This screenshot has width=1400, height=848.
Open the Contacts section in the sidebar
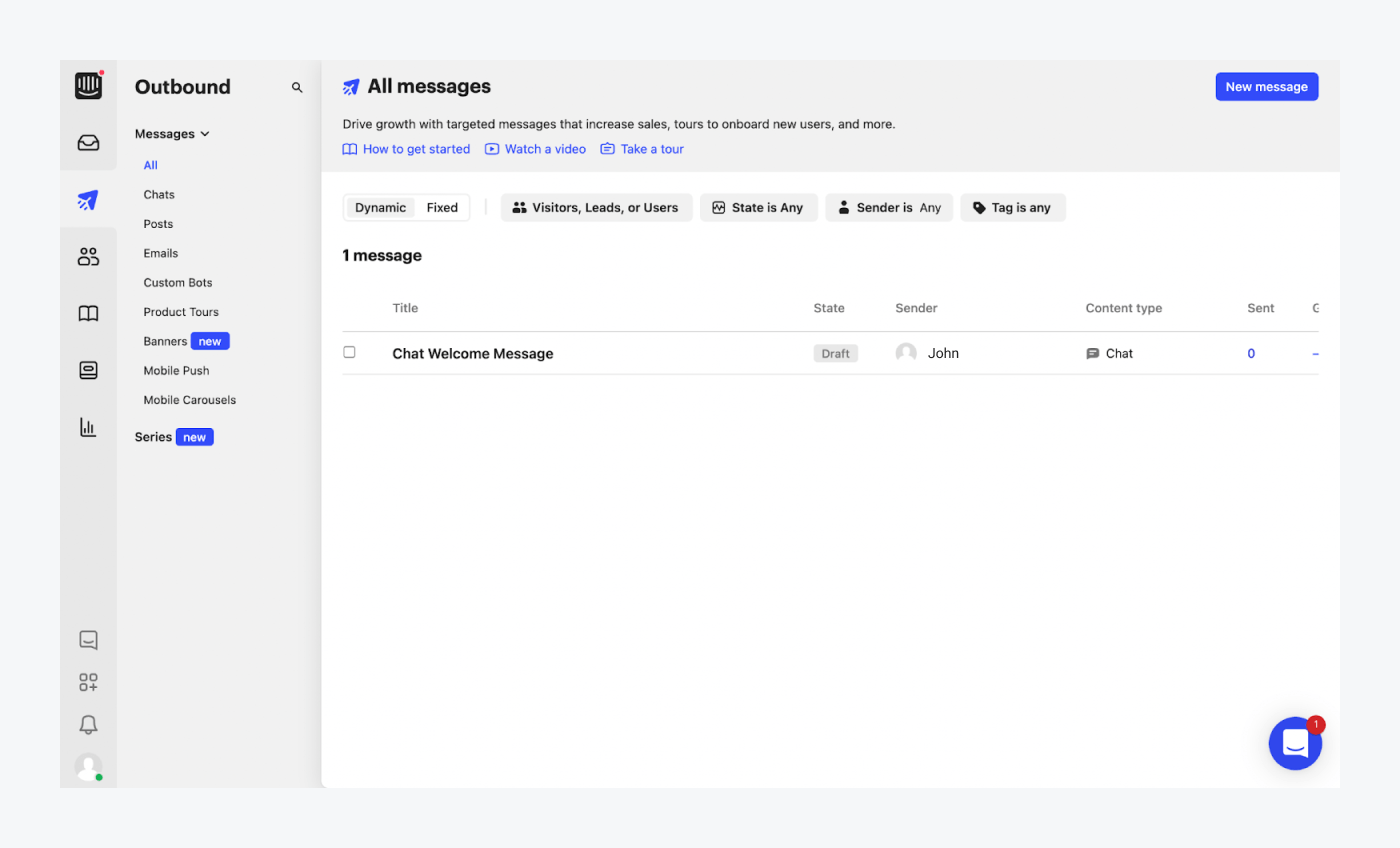click(x=88, y=256)
